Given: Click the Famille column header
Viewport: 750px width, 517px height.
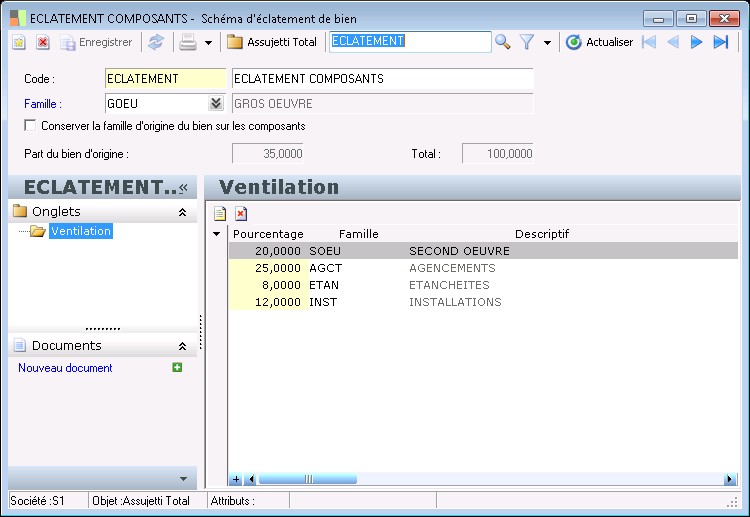Looking at the screenshot, I should click(358, 234).
